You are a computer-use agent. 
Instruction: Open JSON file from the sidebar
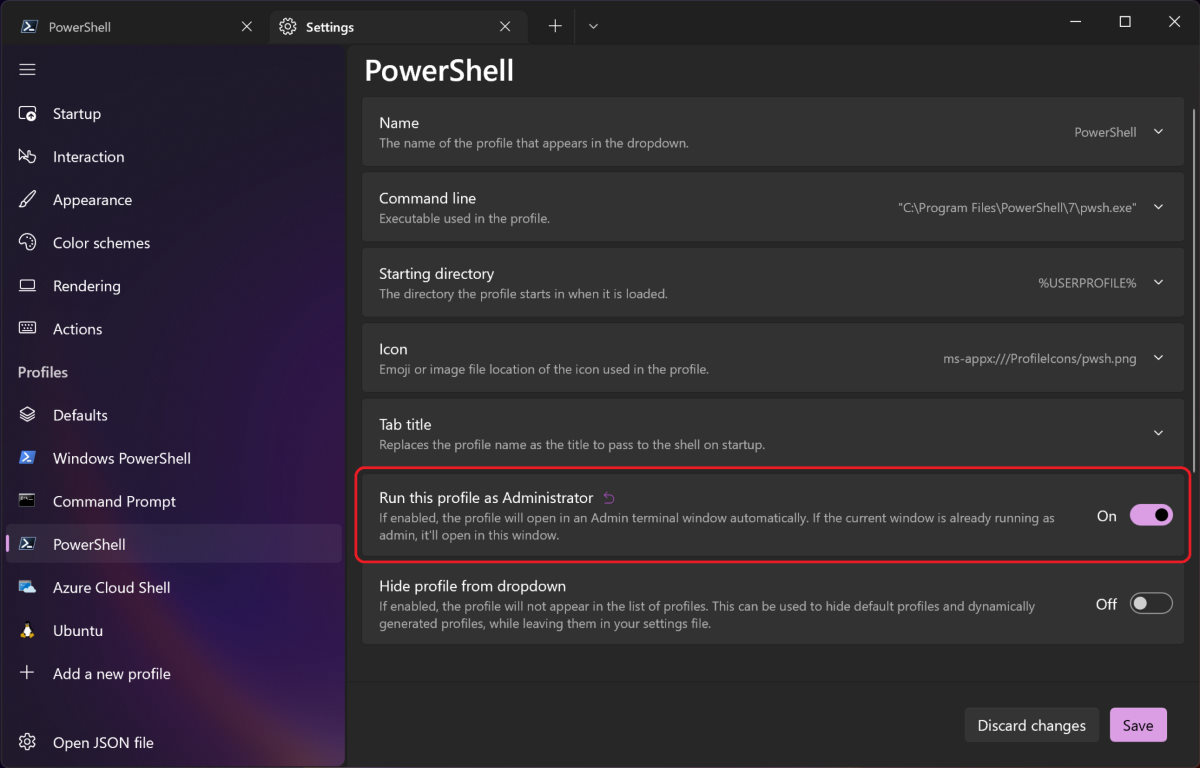pyautogui.click(x=103, y=742)
